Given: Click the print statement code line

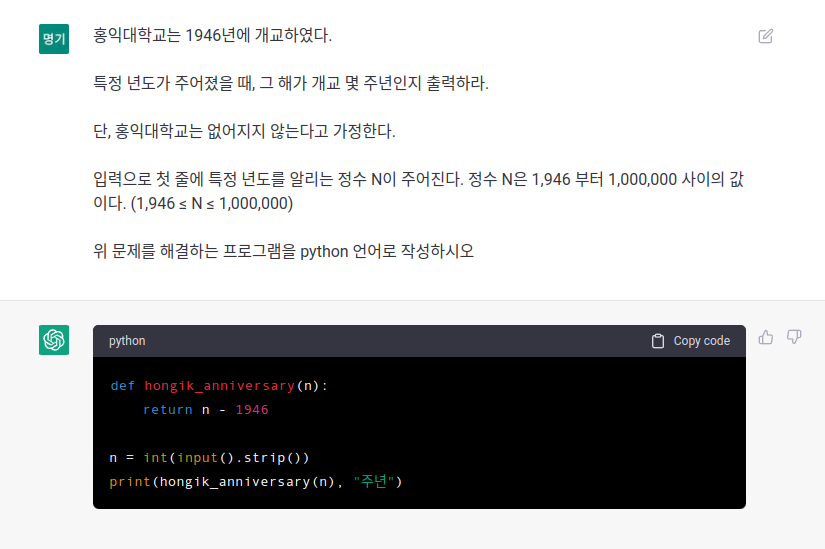Looking at the screenshot, I should [x=256, y=482].
